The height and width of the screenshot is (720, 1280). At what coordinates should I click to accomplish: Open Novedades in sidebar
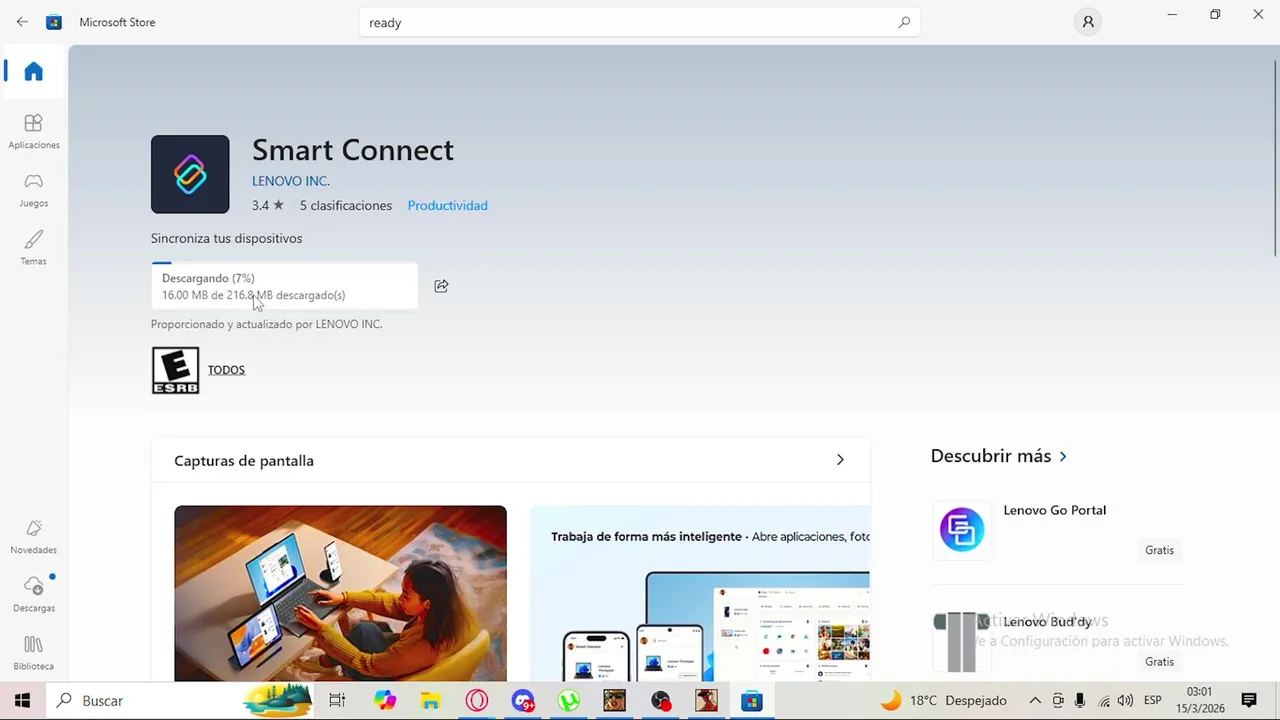click(33, 536)
